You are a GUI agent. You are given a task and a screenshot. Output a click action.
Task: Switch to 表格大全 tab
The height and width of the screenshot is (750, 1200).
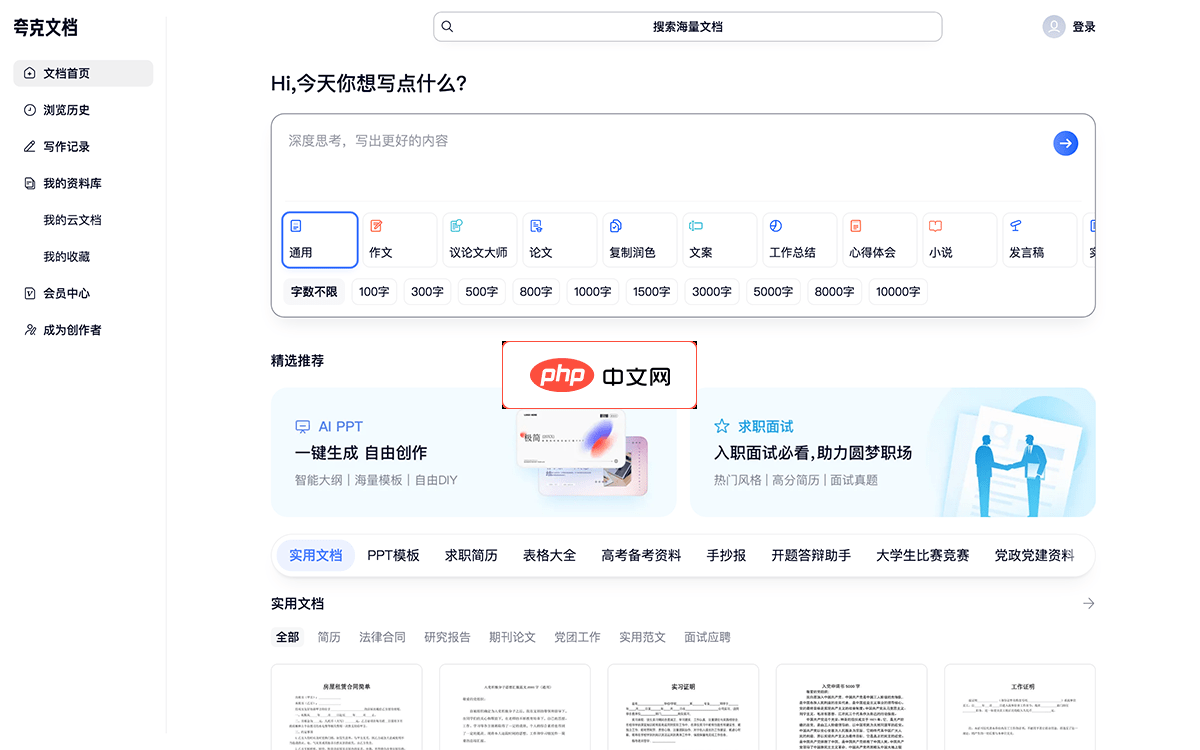click(549, 555)
